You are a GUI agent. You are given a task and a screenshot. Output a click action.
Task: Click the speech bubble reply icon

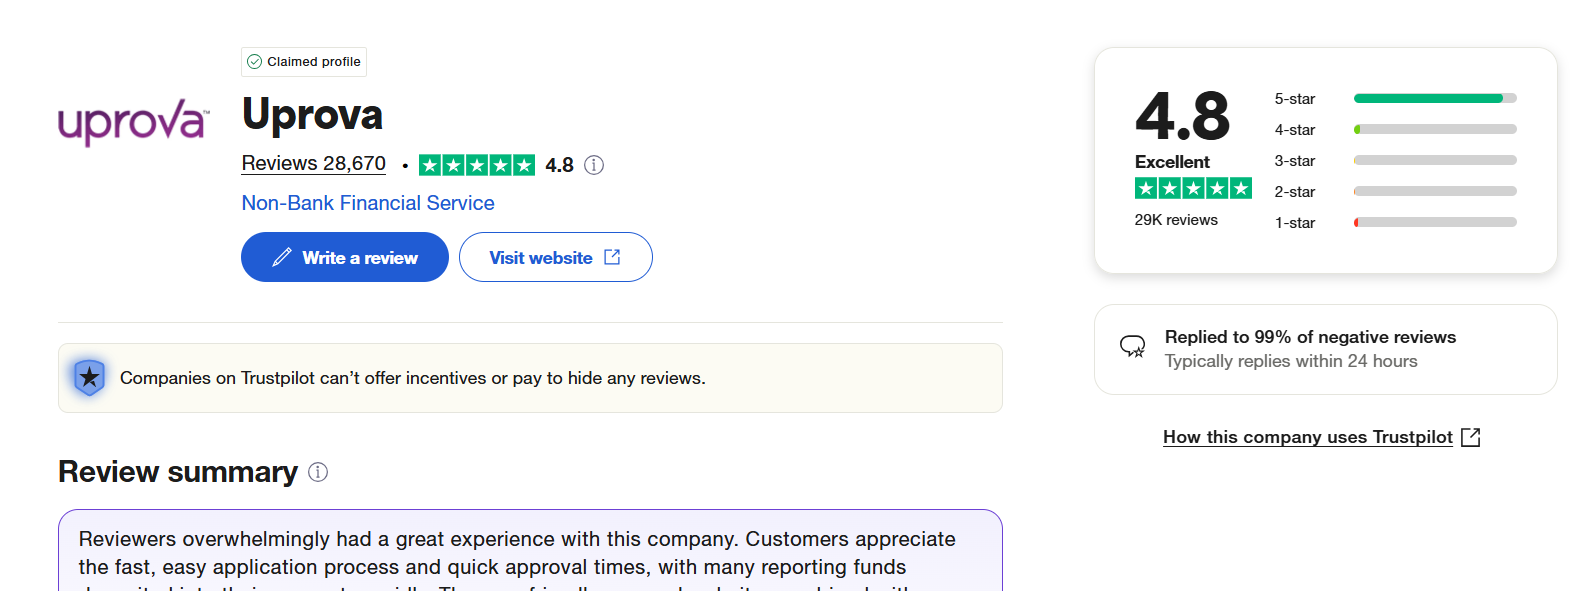[x=1132, y=347]
